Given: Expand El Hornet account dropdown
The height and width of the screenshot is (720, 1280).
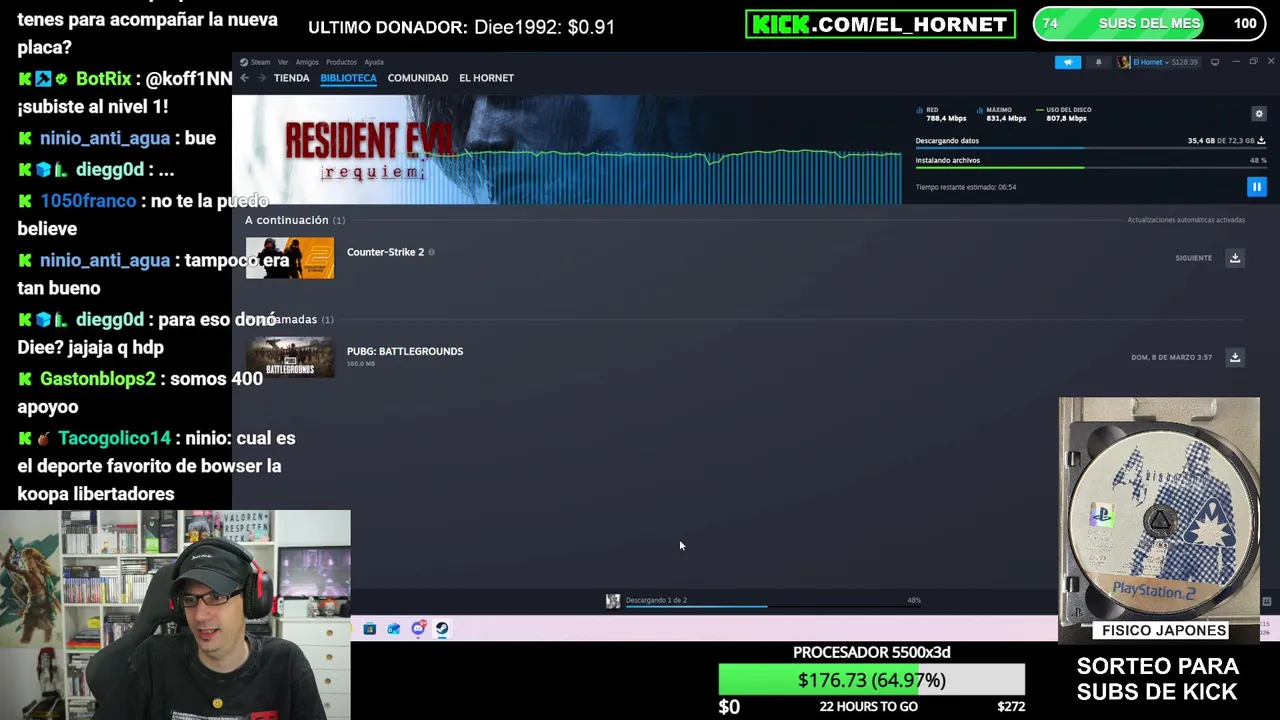Looking at the screenshot, I should click(x=1165, y=62).
